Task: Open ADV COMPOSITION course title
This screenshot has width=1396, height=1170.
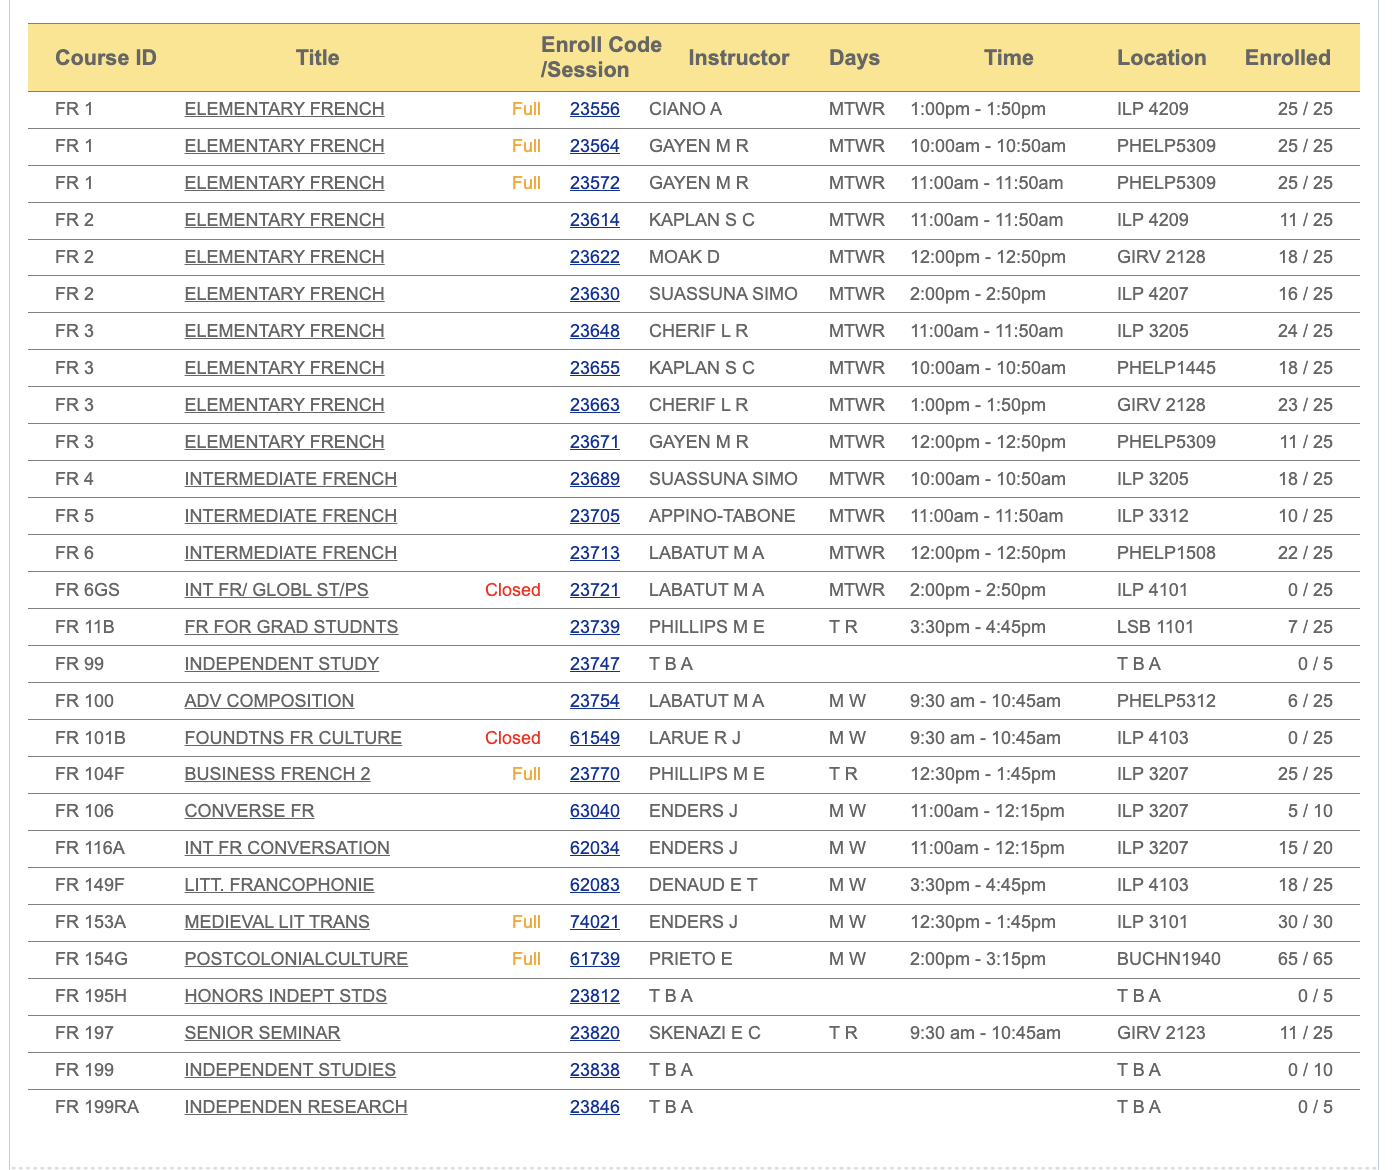Action: (269, 701)
